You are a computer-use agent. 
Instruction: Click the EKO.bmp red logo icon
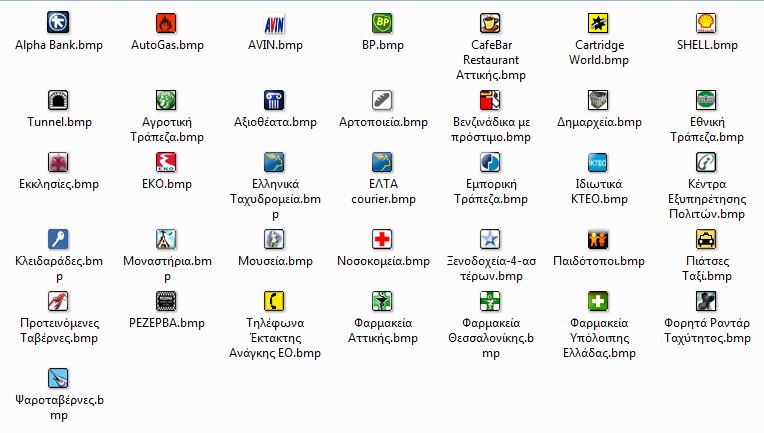[x=166, y=162]
